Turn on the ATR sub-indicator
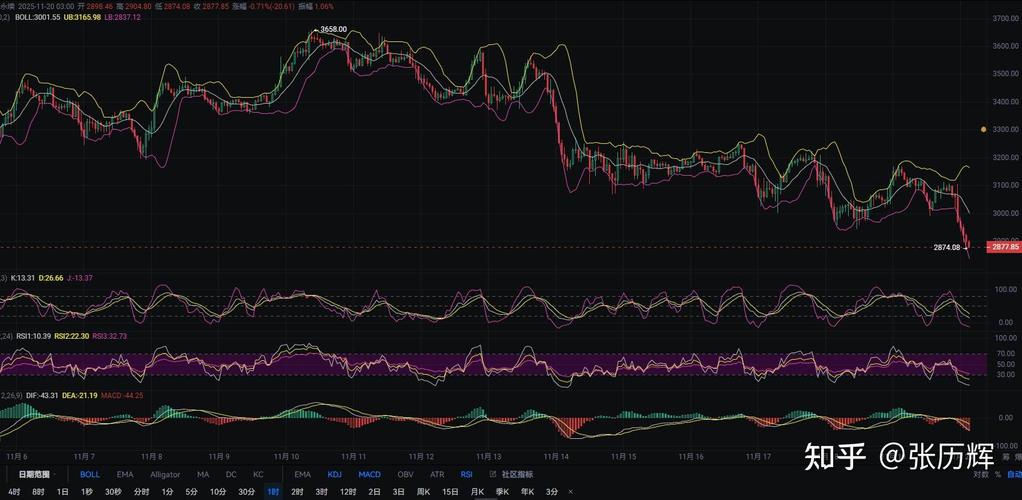This screenshot has height=500, width=1022. (437, 474)
